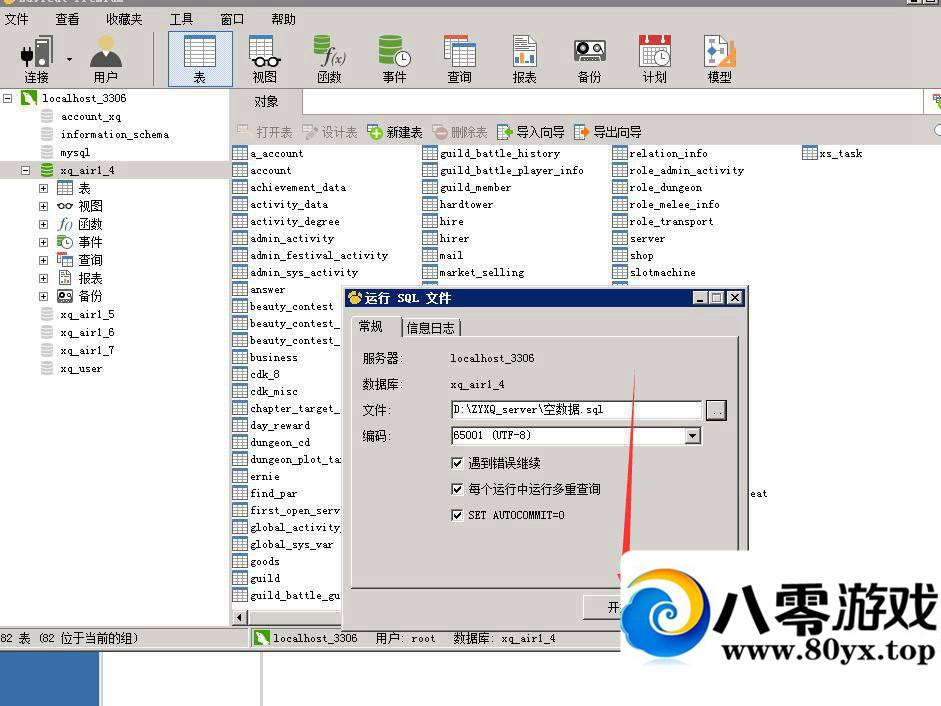This screenshot has height=706, width=941.
Task: Expand the 表 node in tree
Action: [x=43, y=189]
